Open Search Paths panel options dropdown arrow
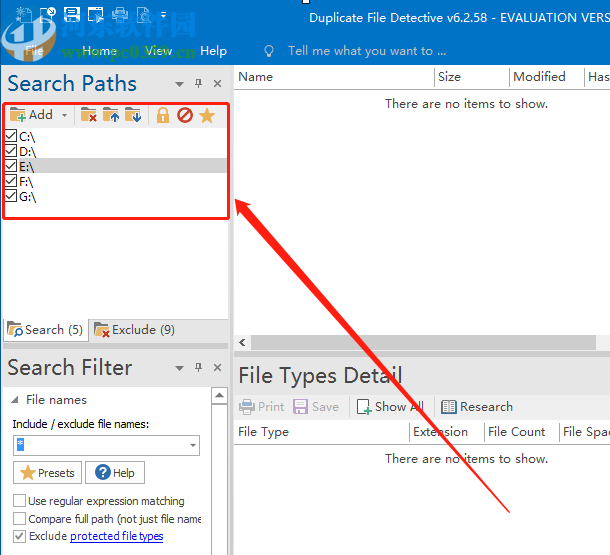This screenshot has width=610, height=555. pyautogui.click(x=179, y=84)
